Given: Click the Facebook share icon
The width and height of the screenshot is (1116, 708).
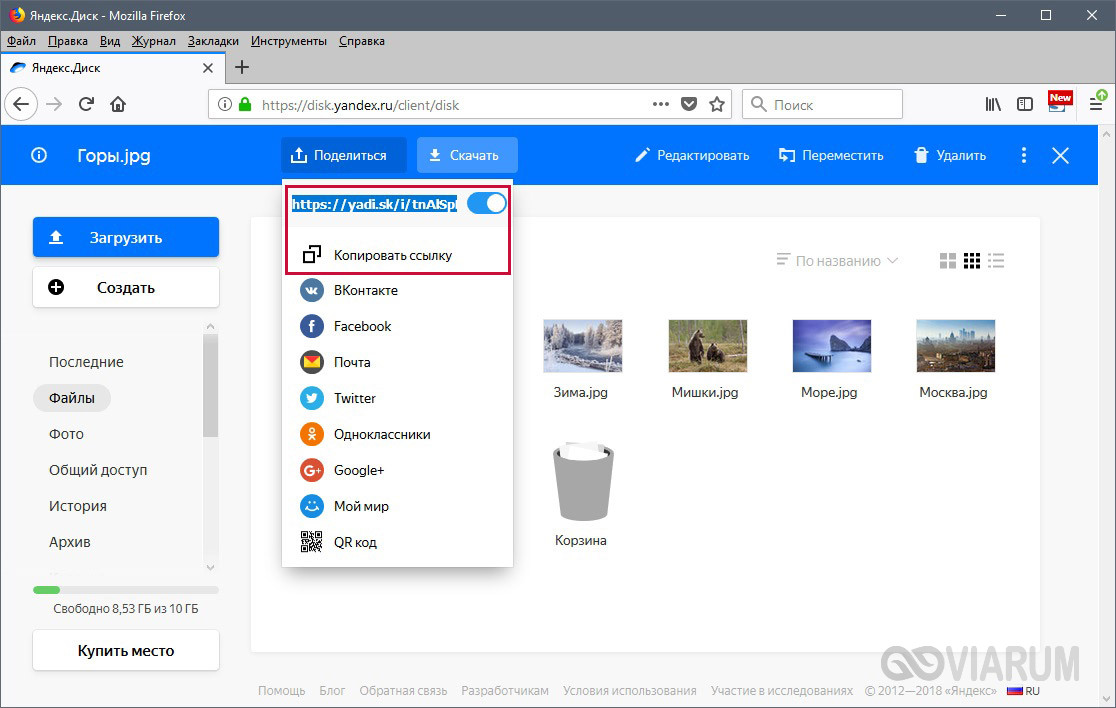Looking at the screenshot, I should (x=312, y=326).
